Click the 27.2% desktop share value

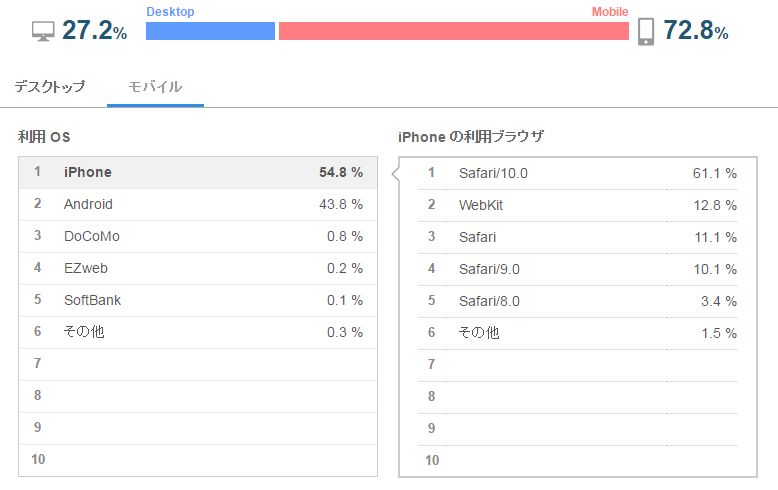[x=94, y=31]
